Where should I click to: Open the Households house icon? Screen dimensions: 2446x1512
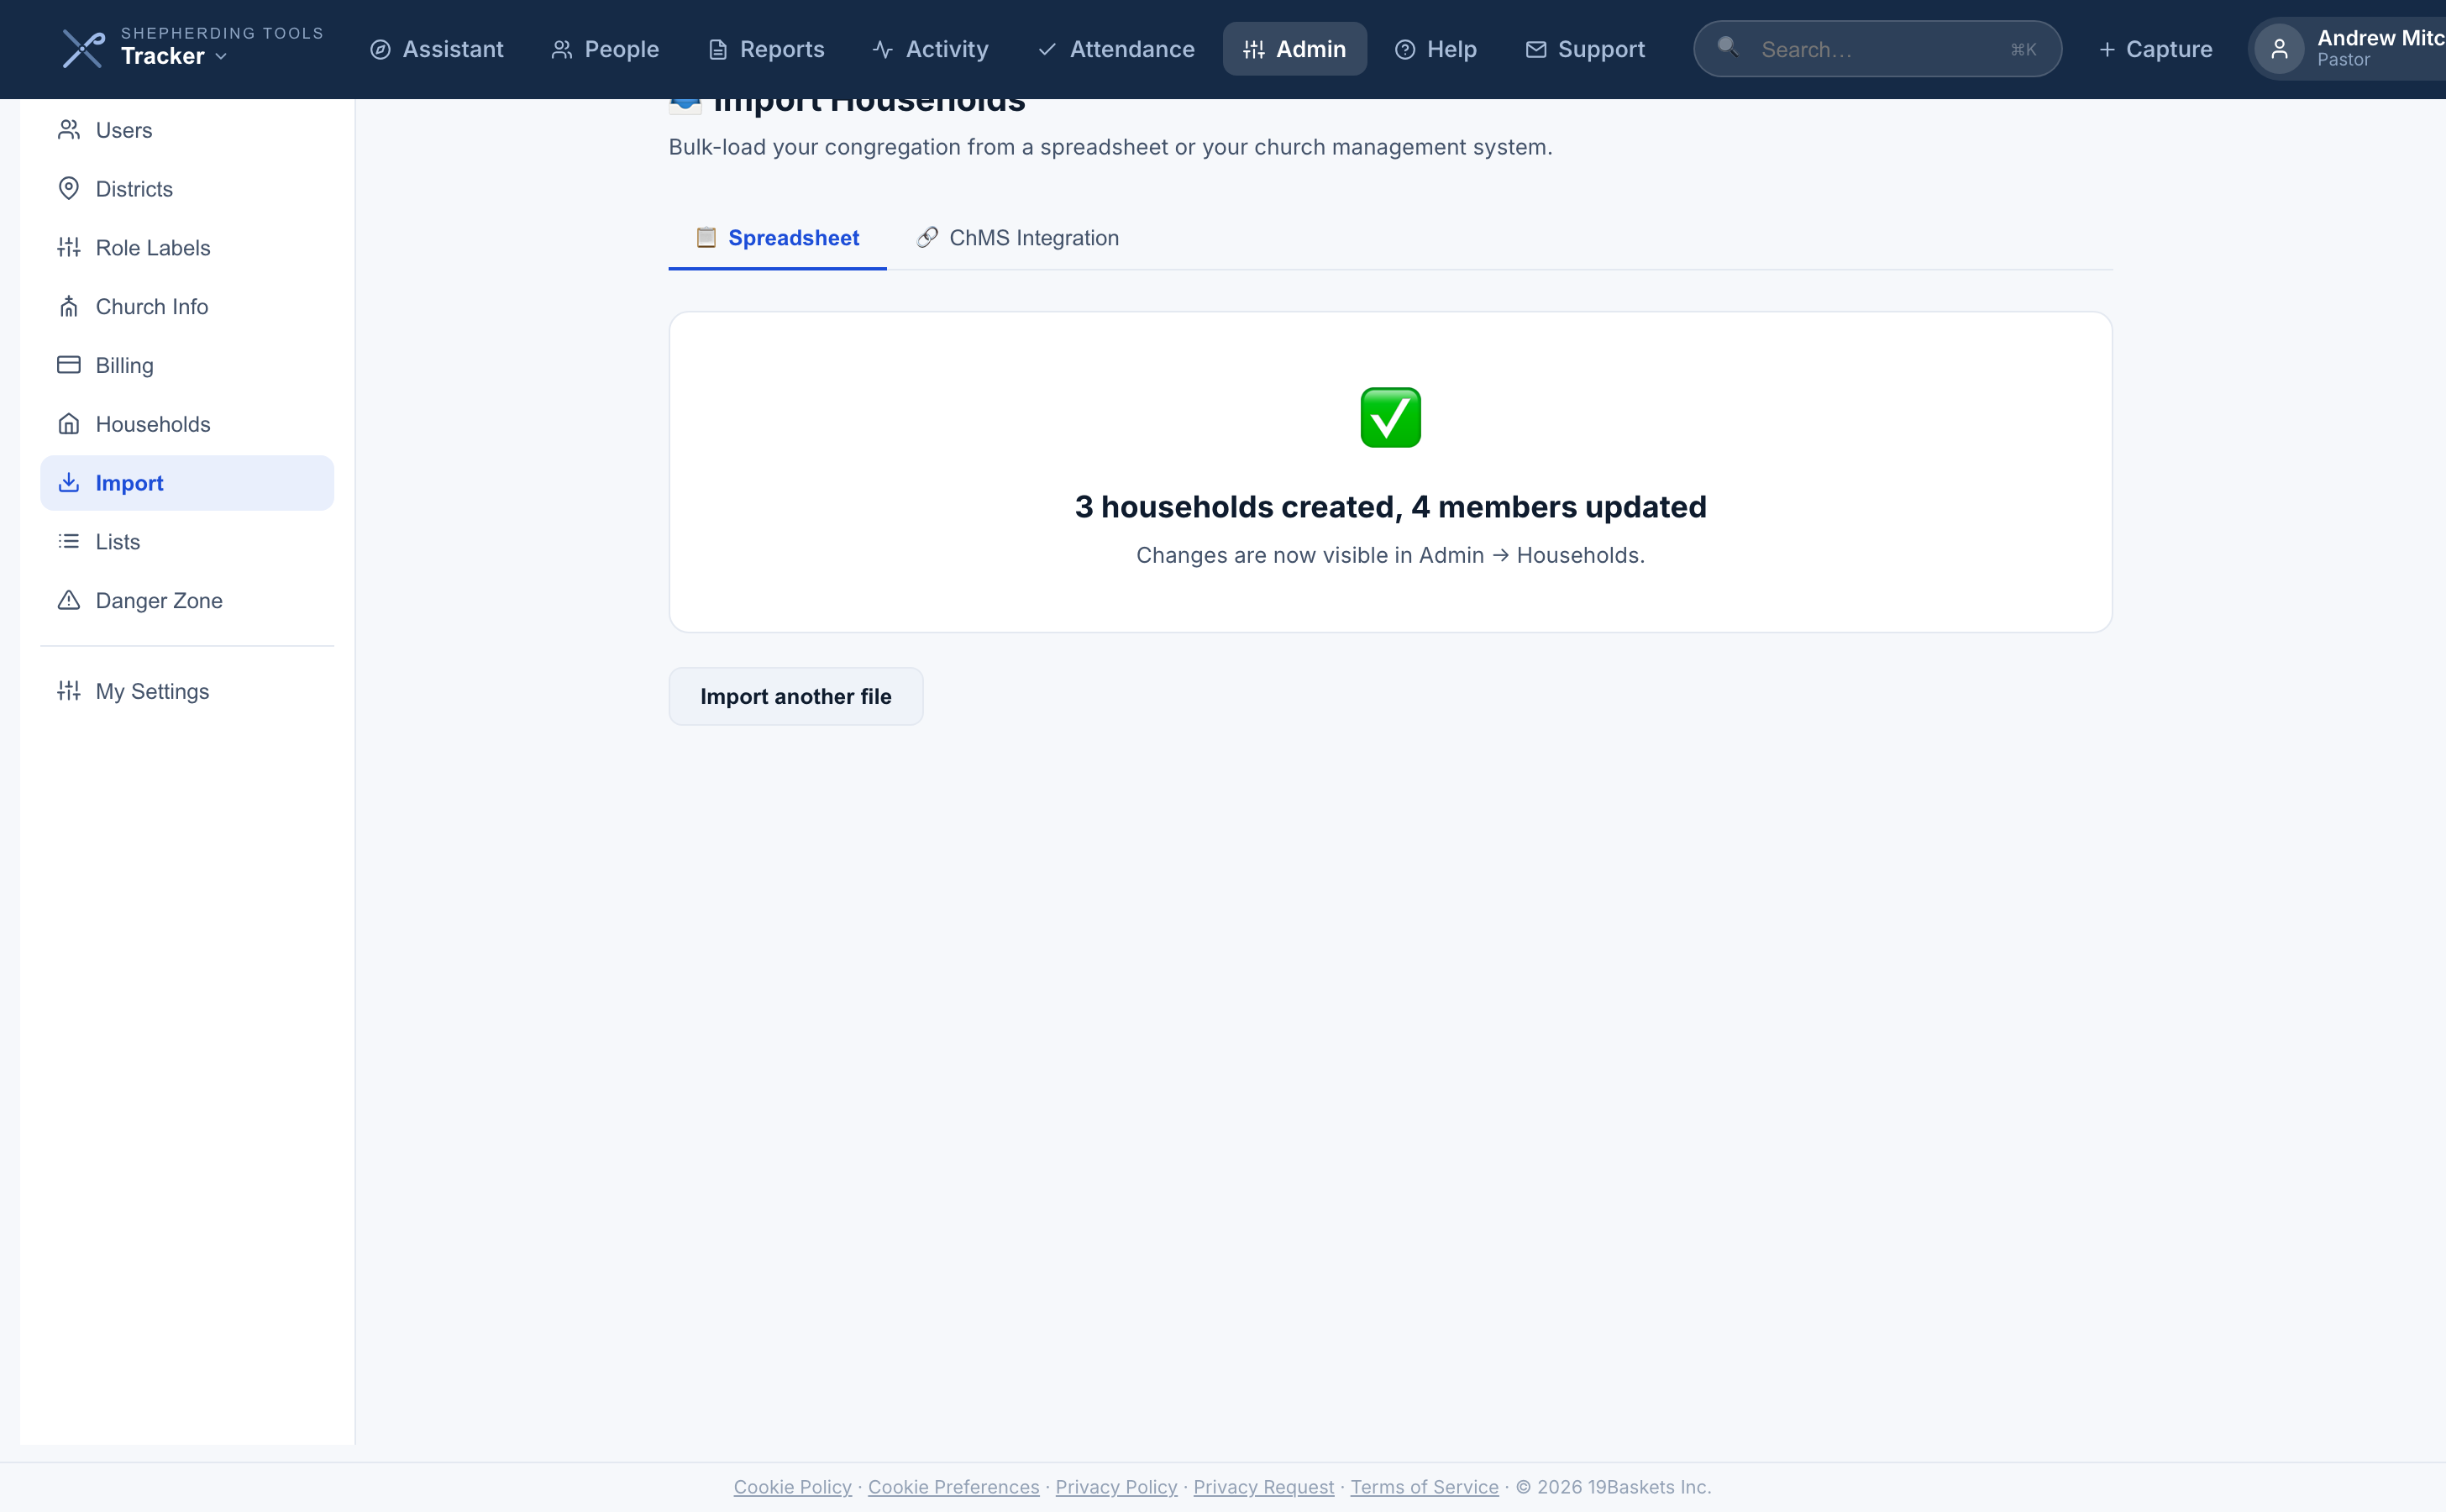(69, 424)
